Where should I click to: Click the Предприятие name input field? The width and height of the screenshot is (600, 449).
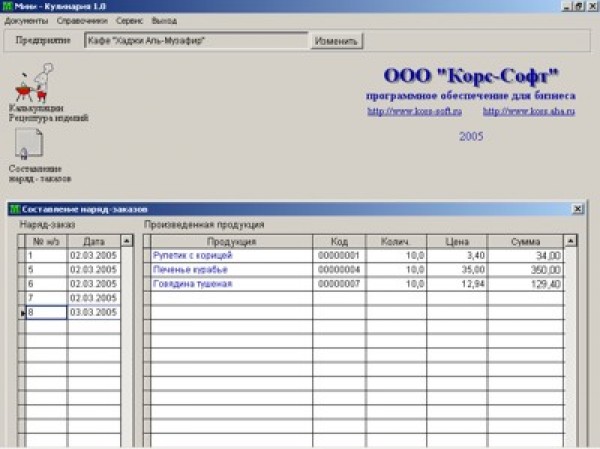pos(196,41)
